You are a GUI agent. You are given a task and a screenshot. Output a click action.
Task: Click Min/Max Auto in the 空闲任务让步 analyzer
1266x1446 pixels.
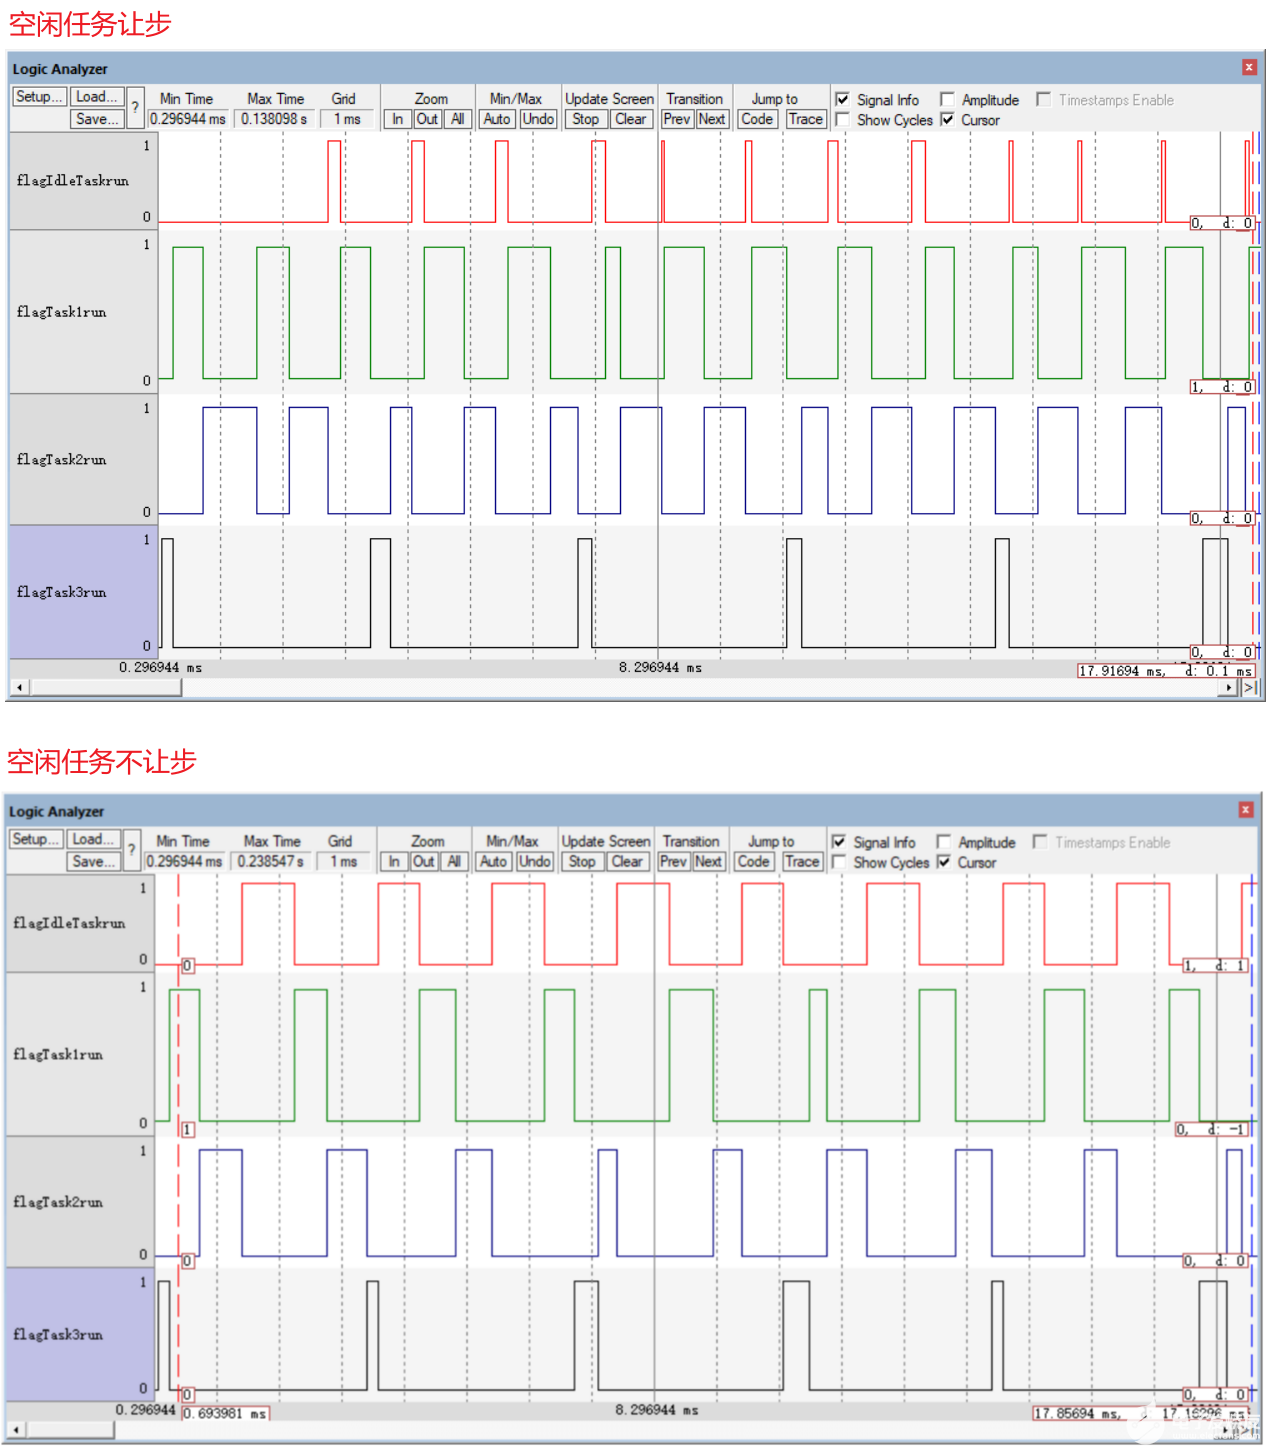coord(497,119)
